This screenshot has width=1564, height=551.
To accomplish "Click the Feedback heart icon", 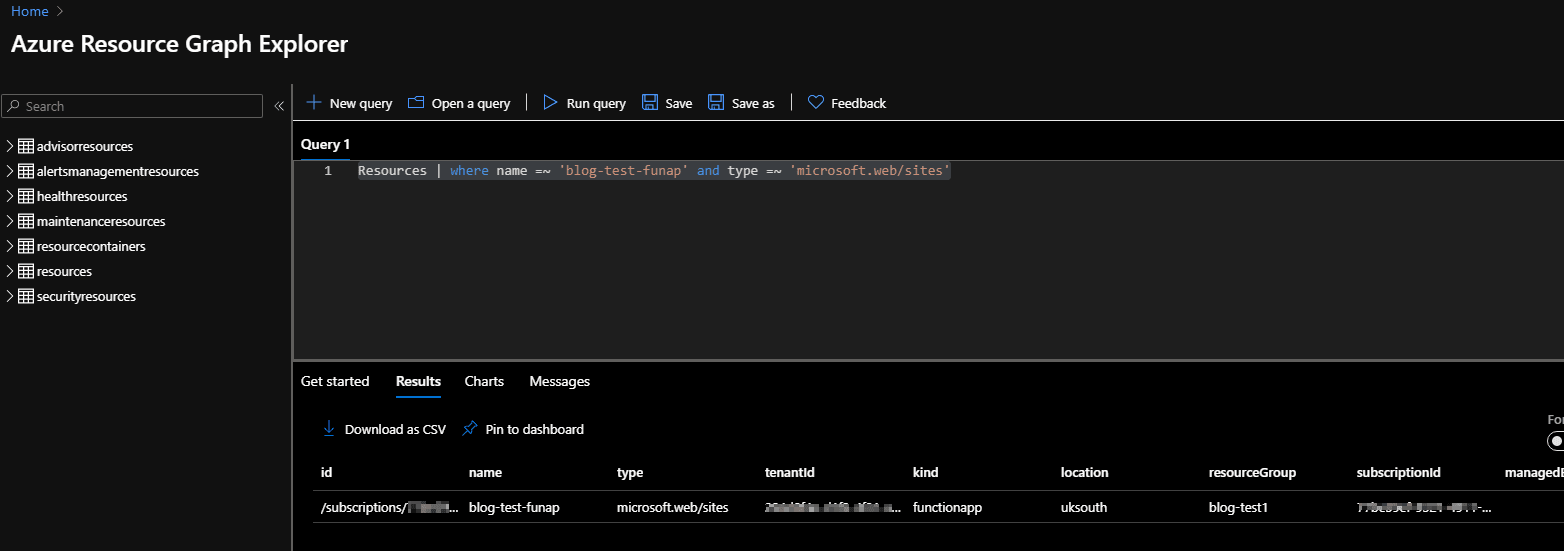I will click(815, 102).
